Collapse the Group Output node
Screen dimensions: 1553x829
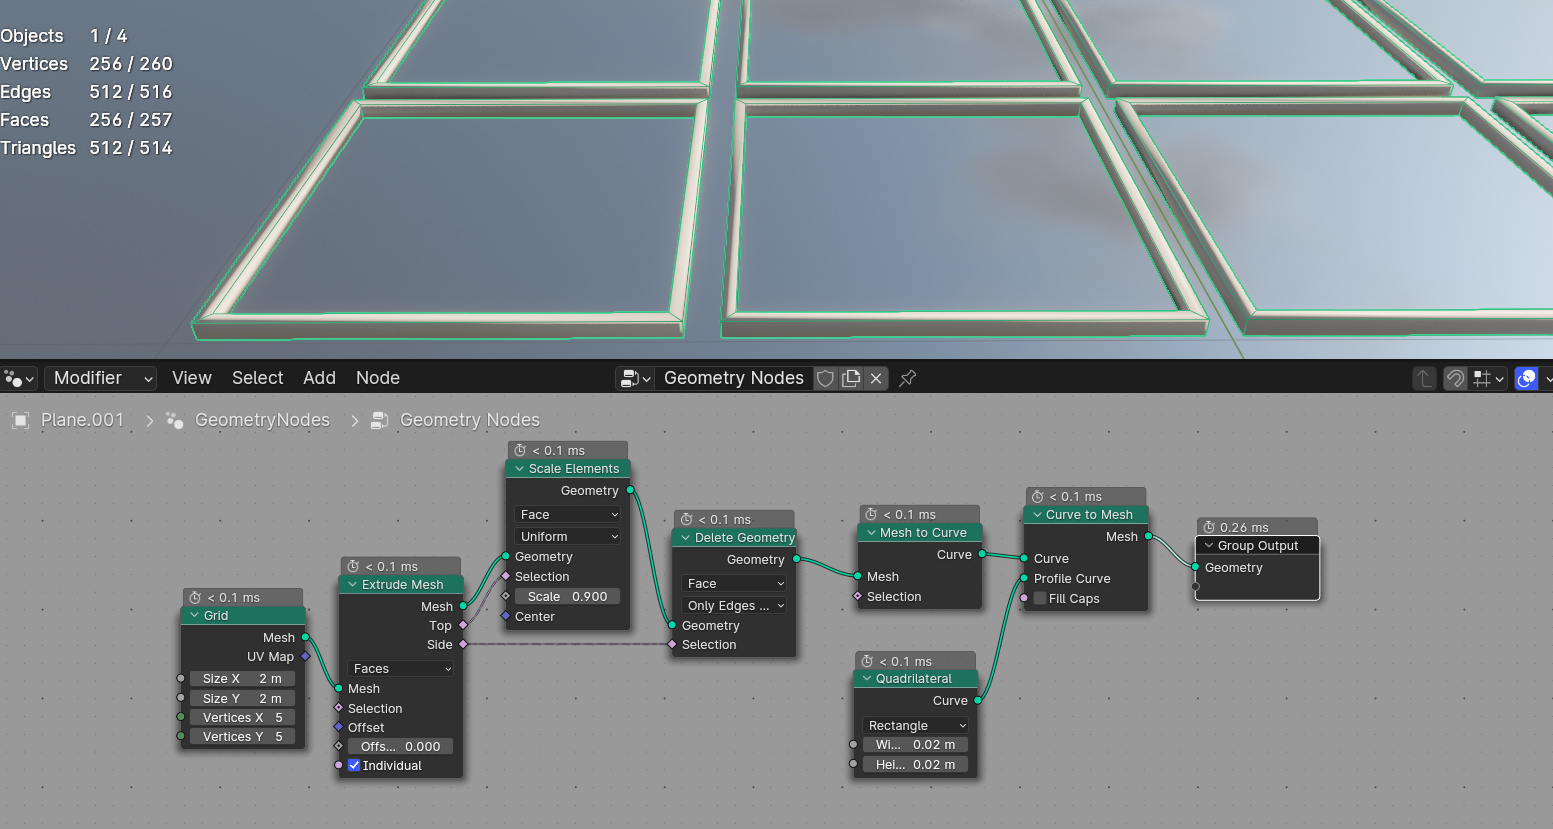coord(1209,546)
